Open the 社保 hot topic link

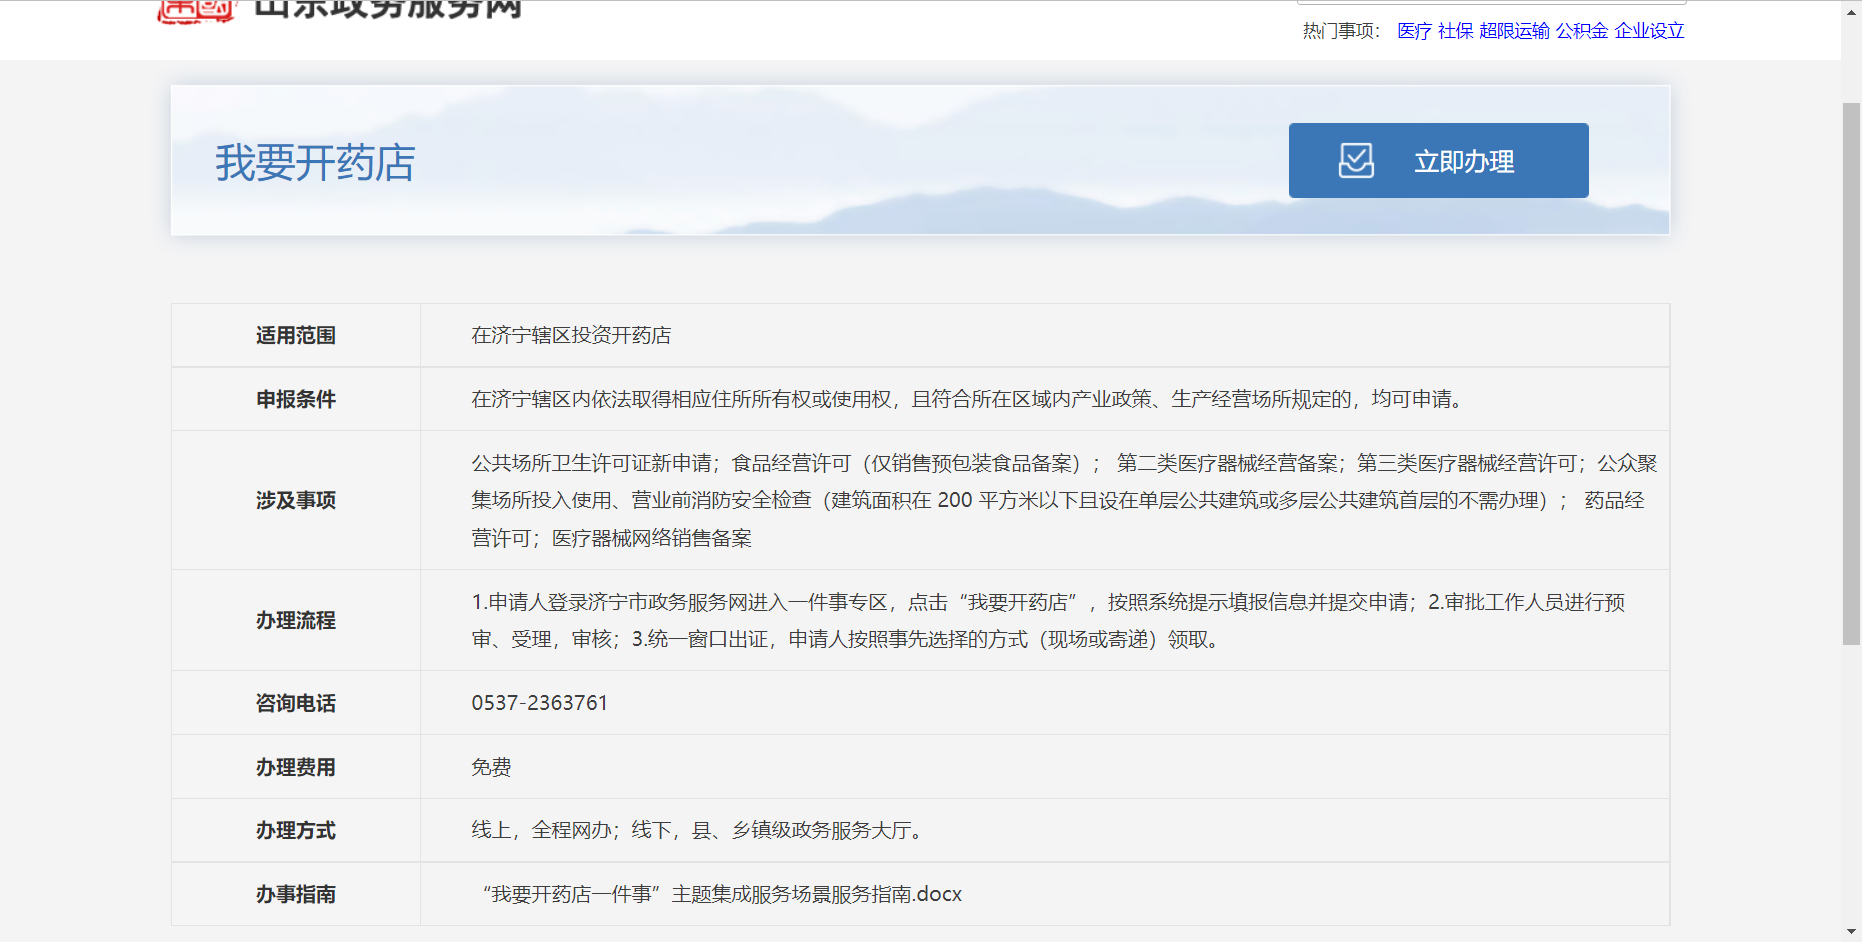pos(1455,31)
